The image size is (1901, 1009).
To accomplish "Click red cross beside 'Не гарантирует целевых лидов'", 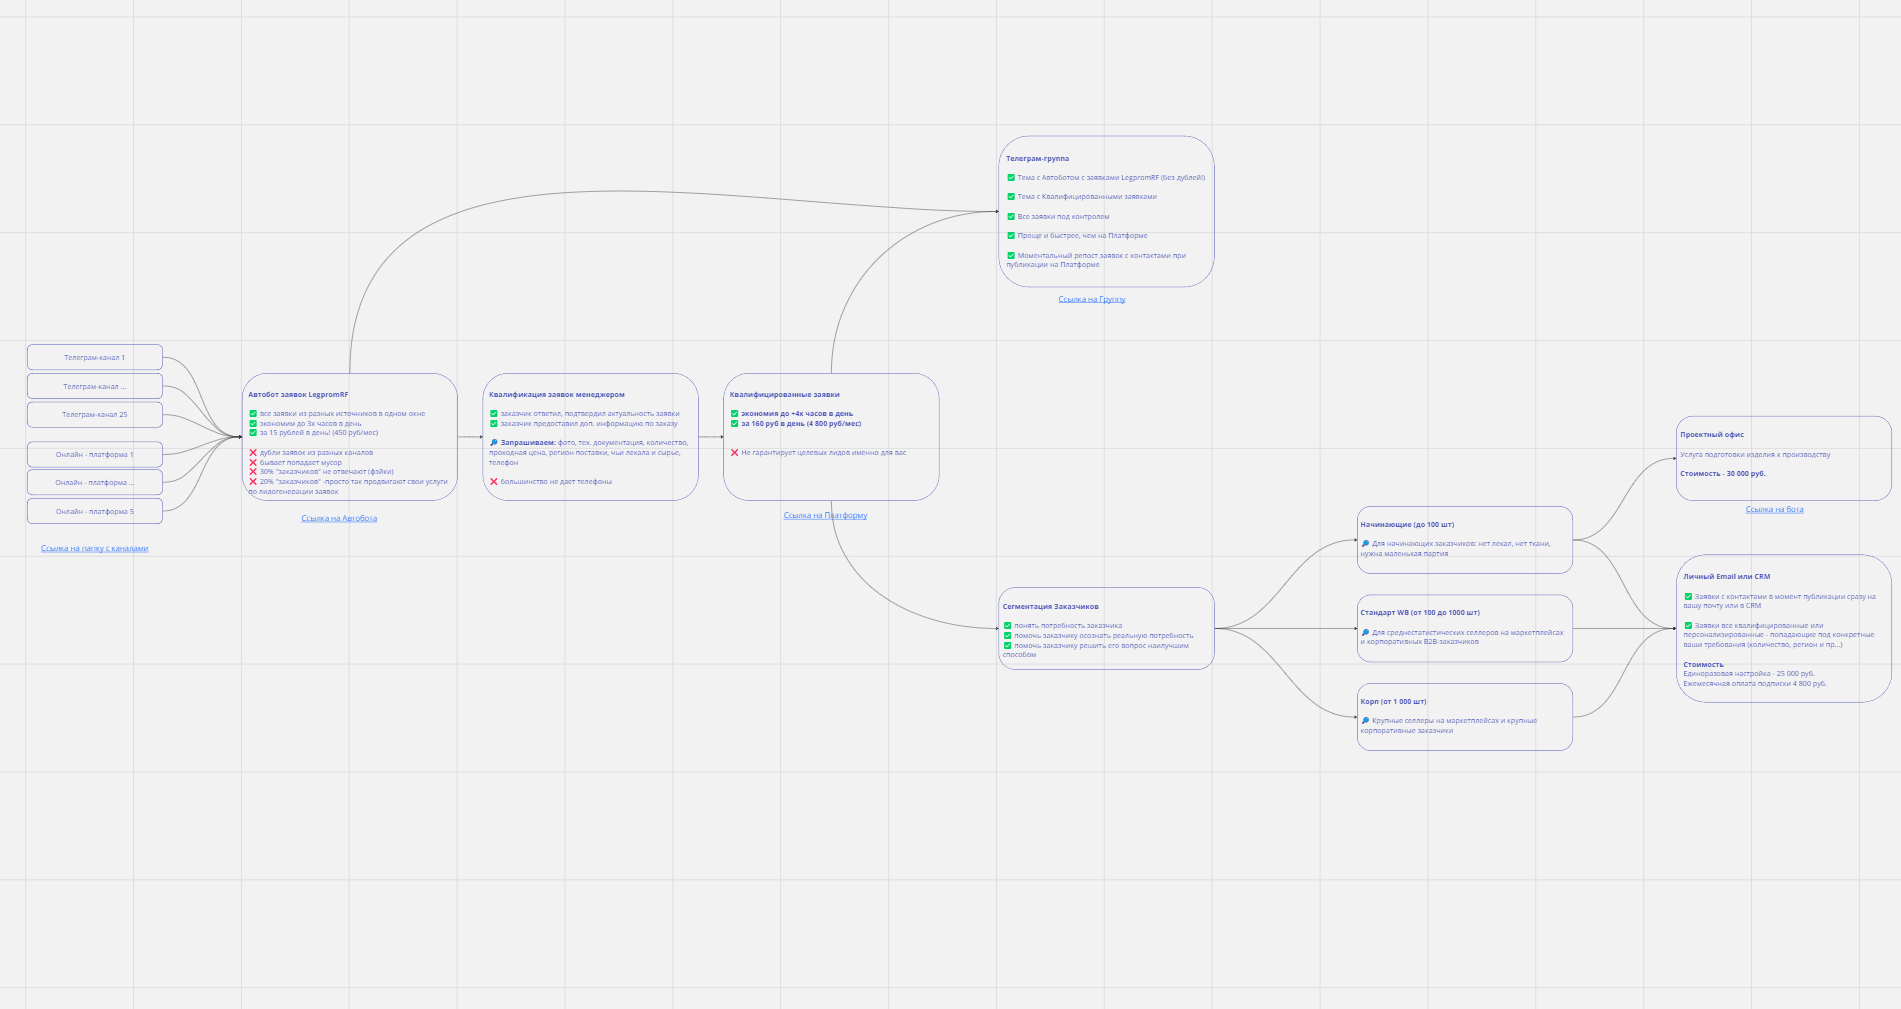I will coord(735,453).
